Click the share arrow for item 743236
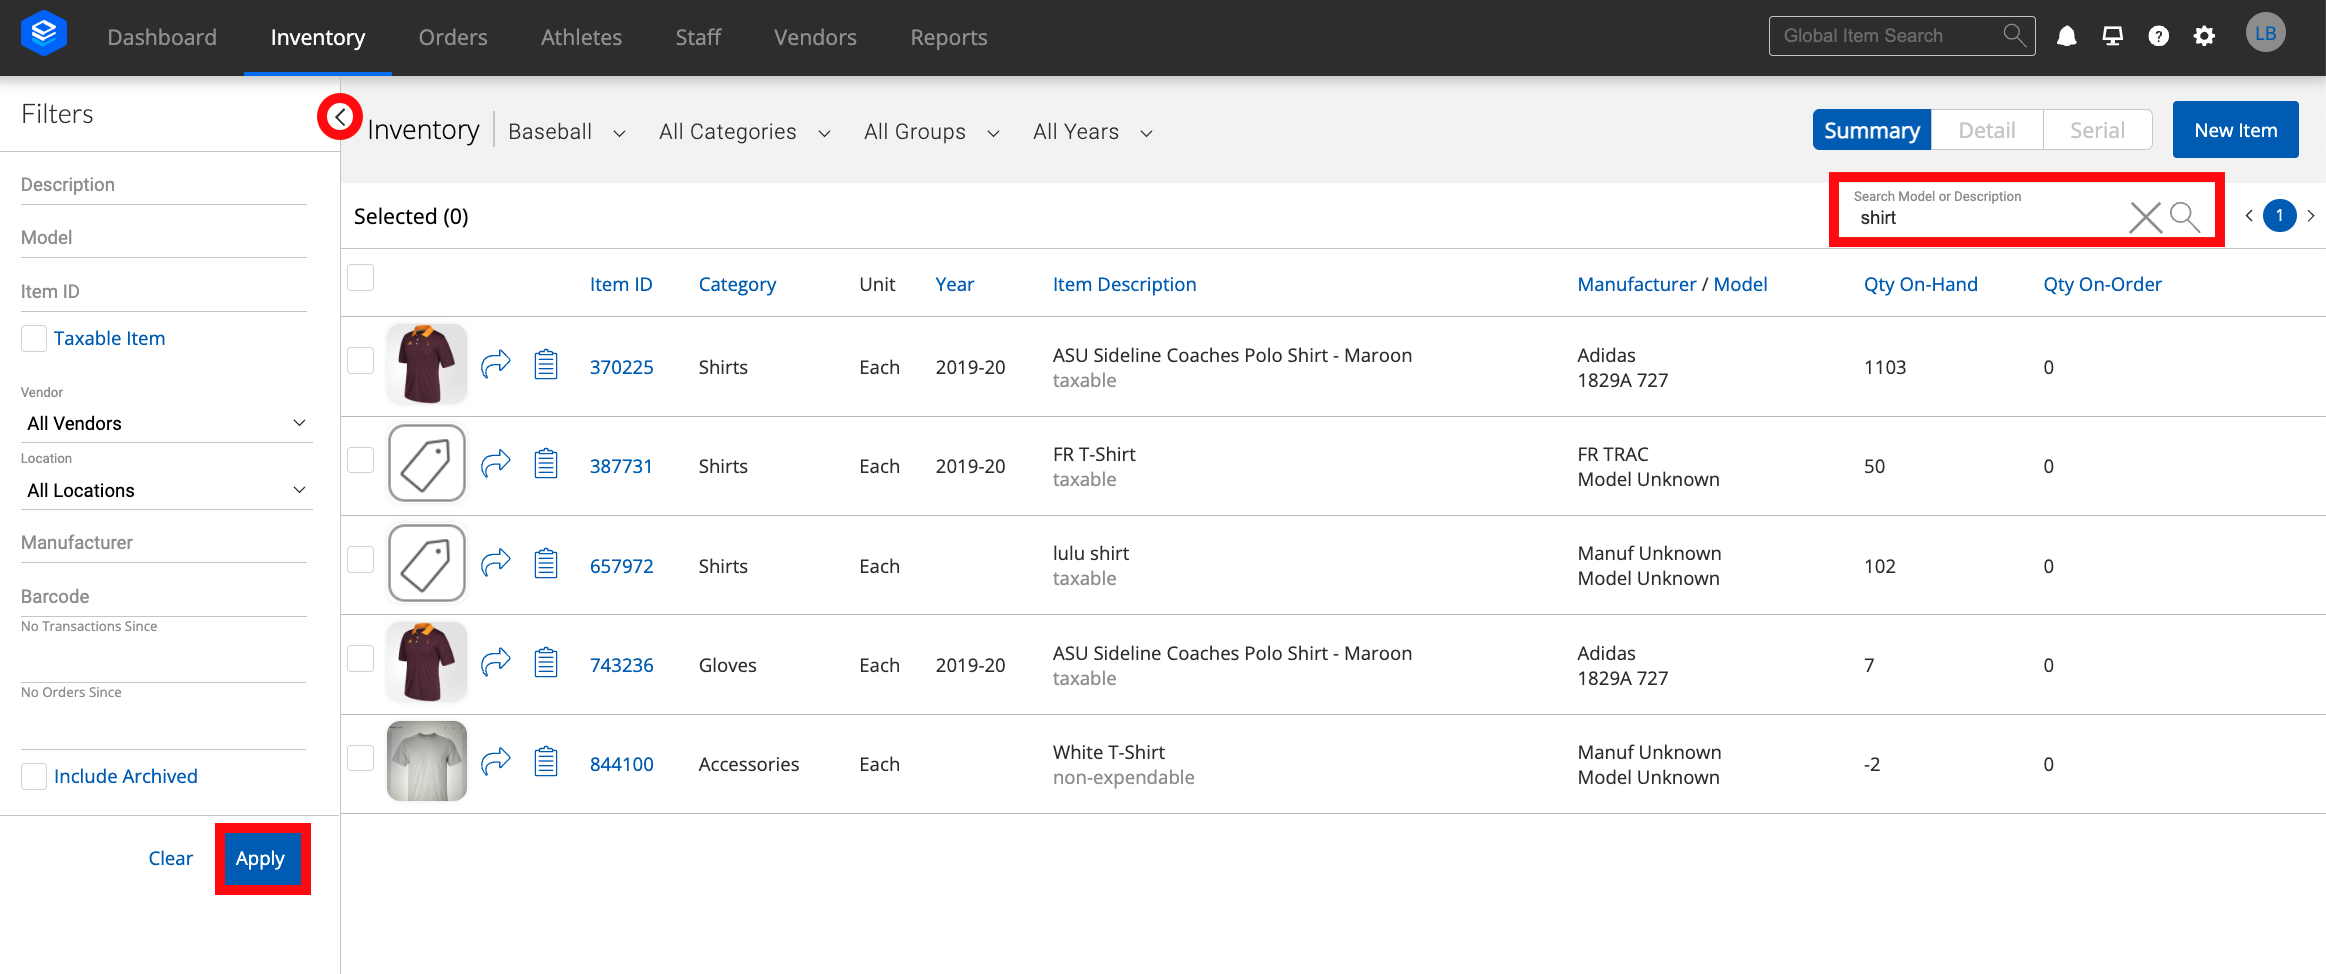2326x974 pixels. [496, 663]
